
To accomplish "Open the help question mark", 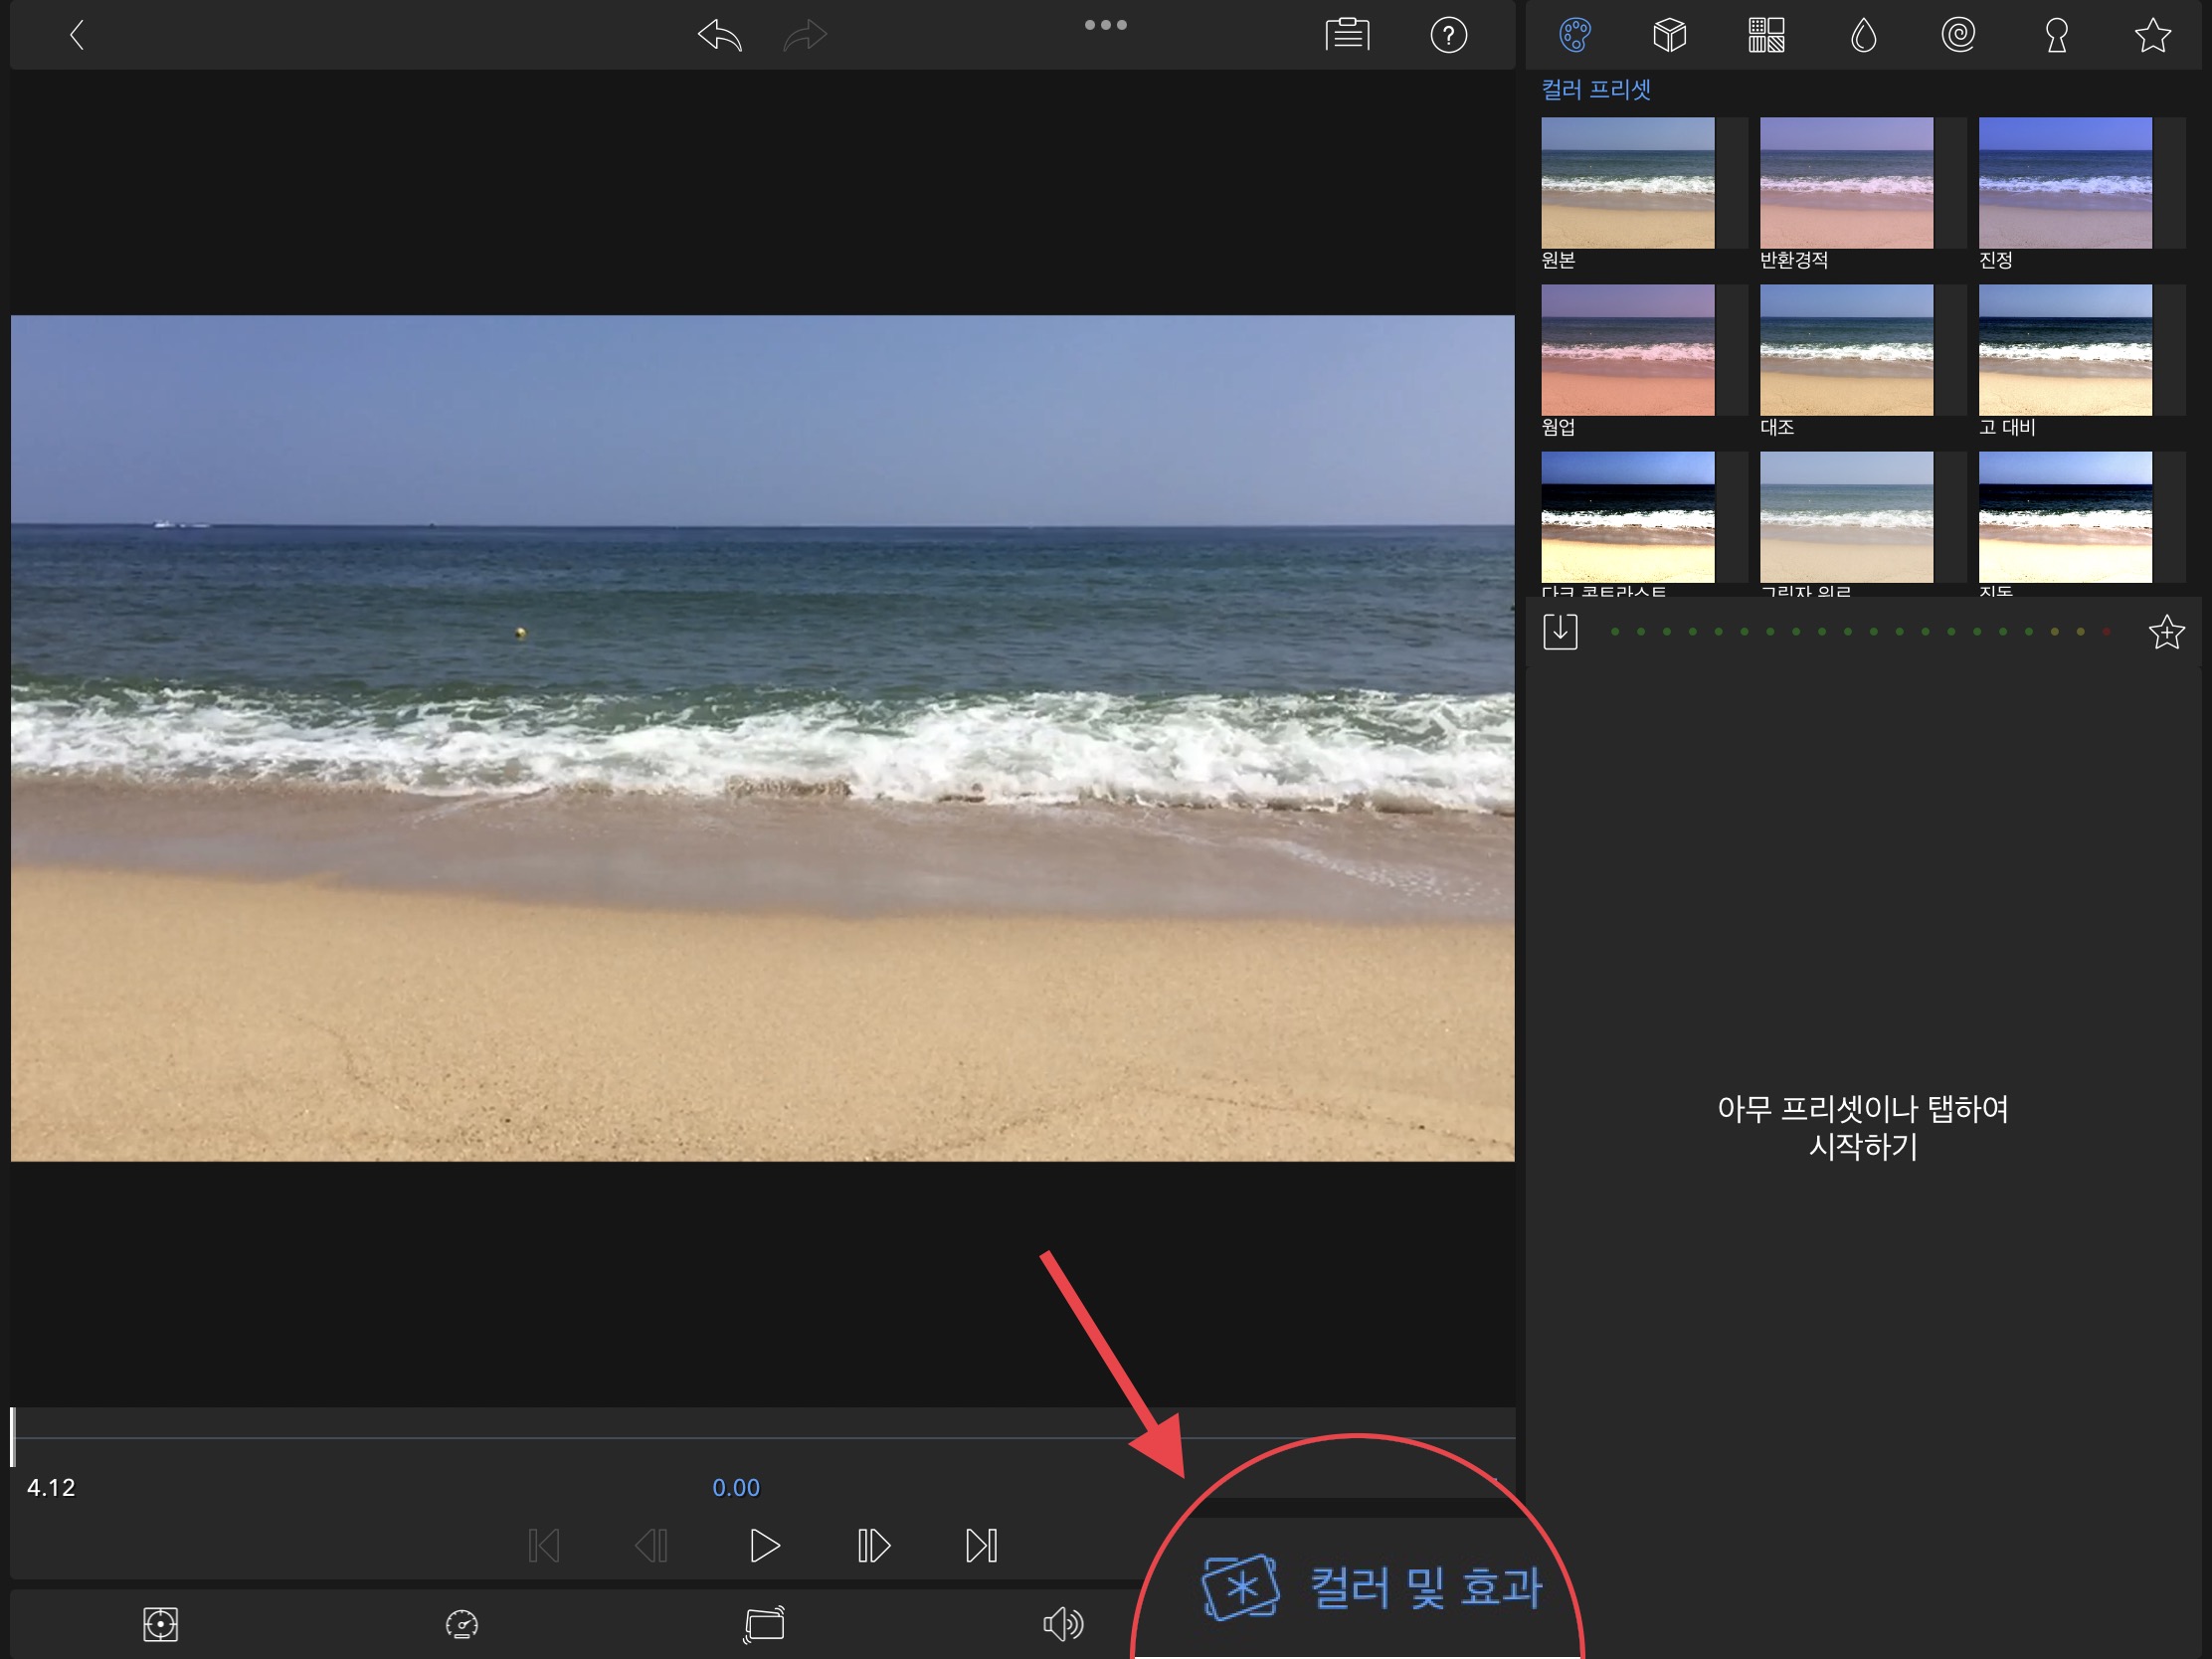I will coord(1448,36).
